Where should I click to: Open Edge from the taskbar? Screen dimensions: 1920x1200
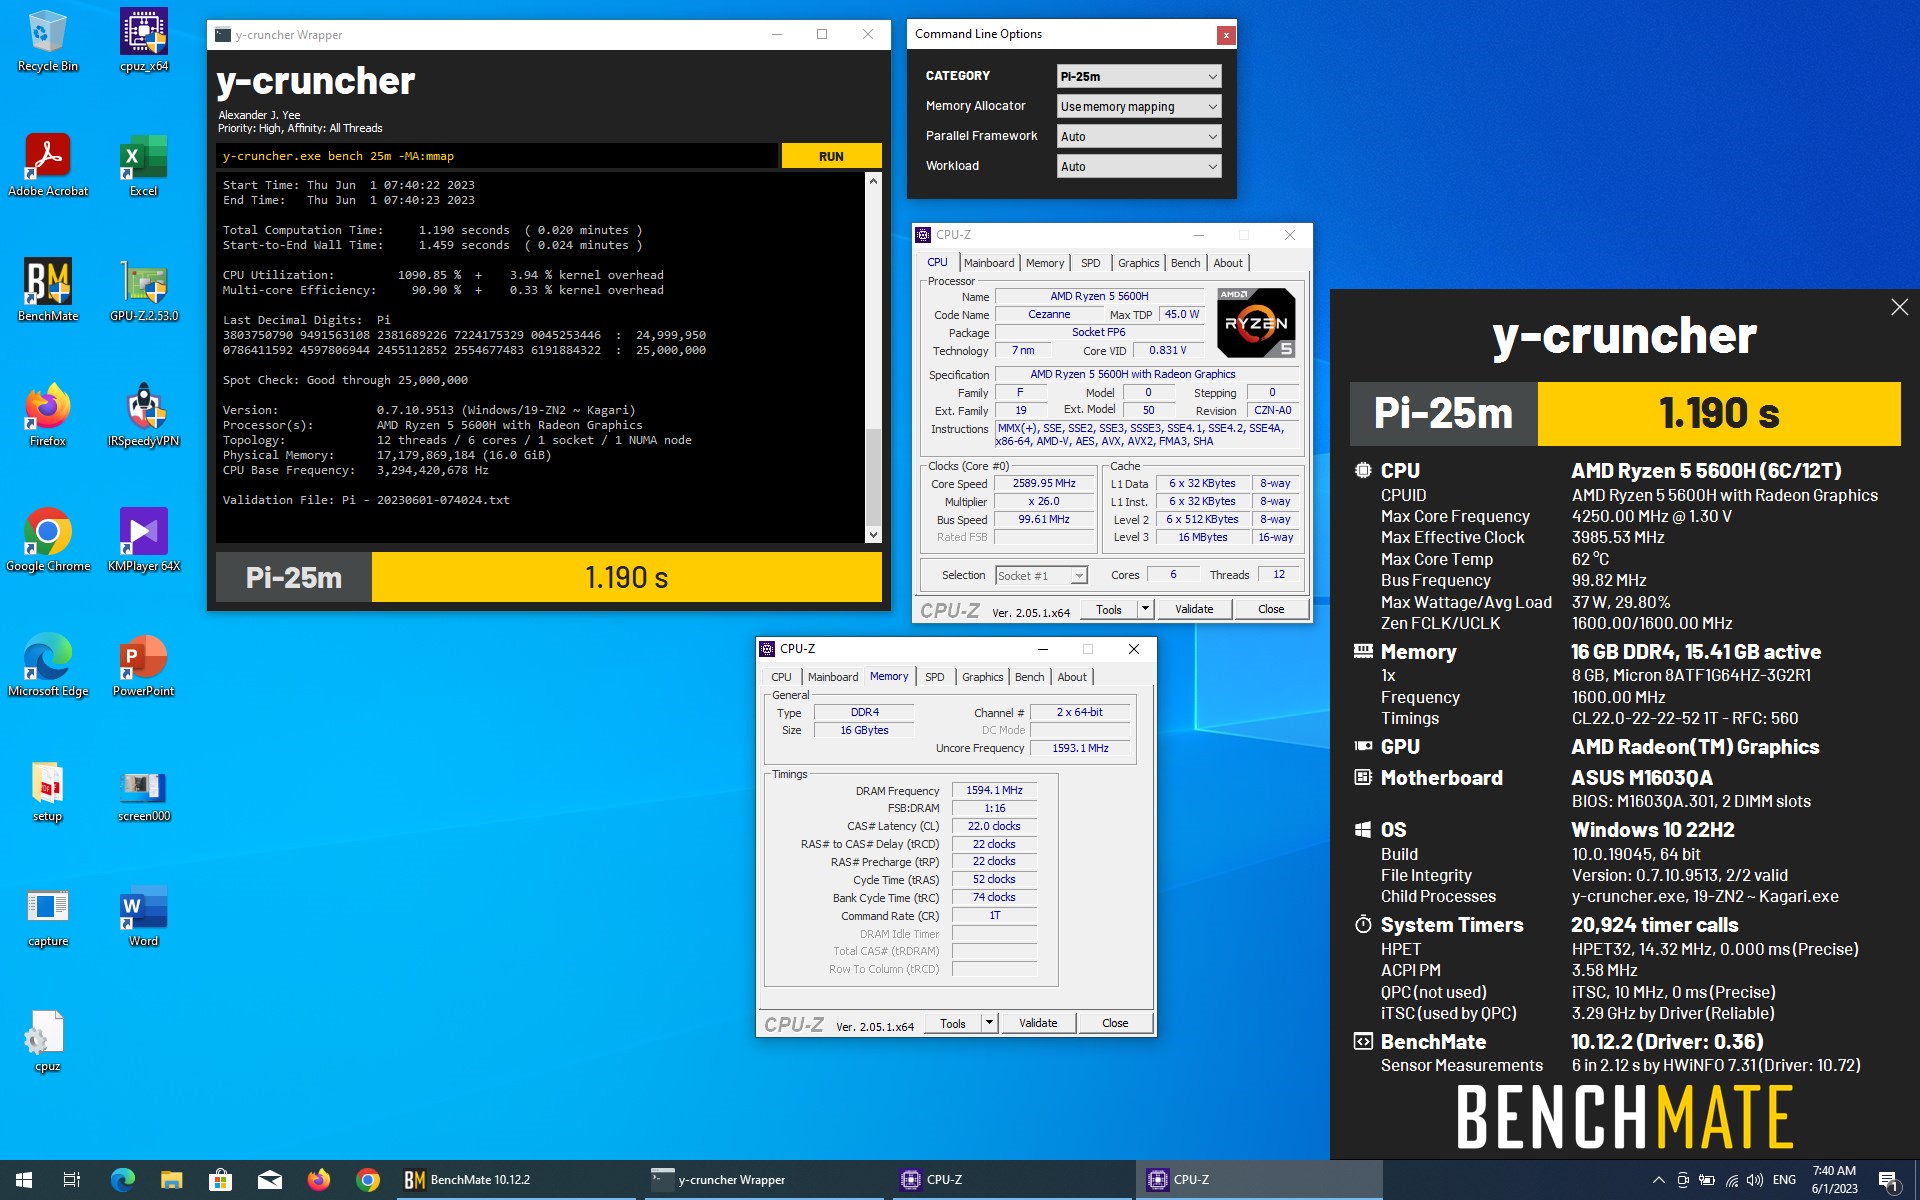(x=123, y=1180)
